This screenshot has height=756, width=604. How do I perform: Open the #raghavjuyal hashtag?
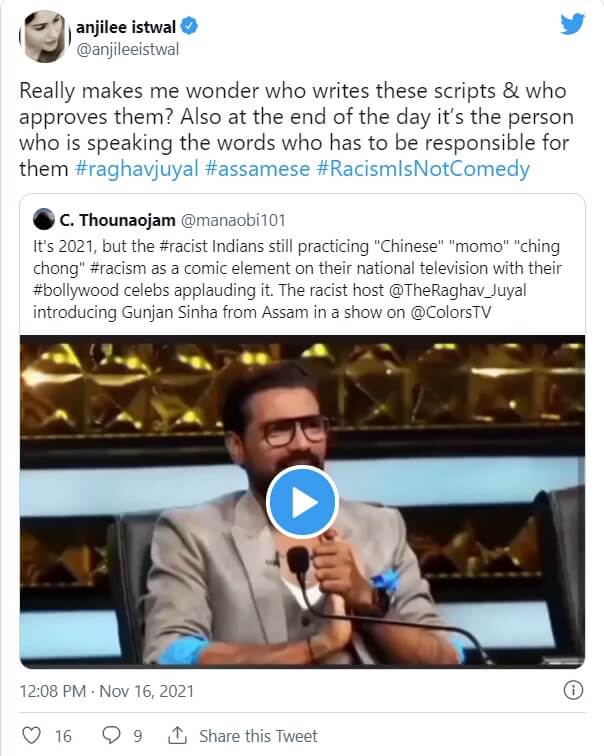(137, 169)
